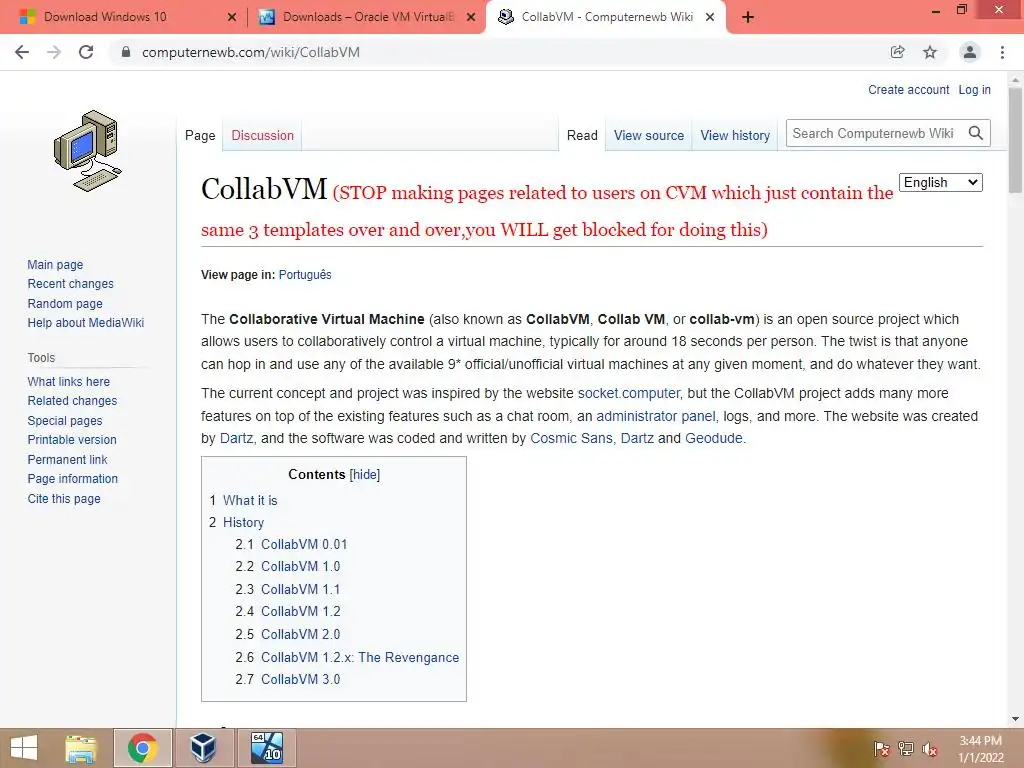Hide the Contents table with hide link
The width and height of the screenshot is (1024, 768).
365,475
